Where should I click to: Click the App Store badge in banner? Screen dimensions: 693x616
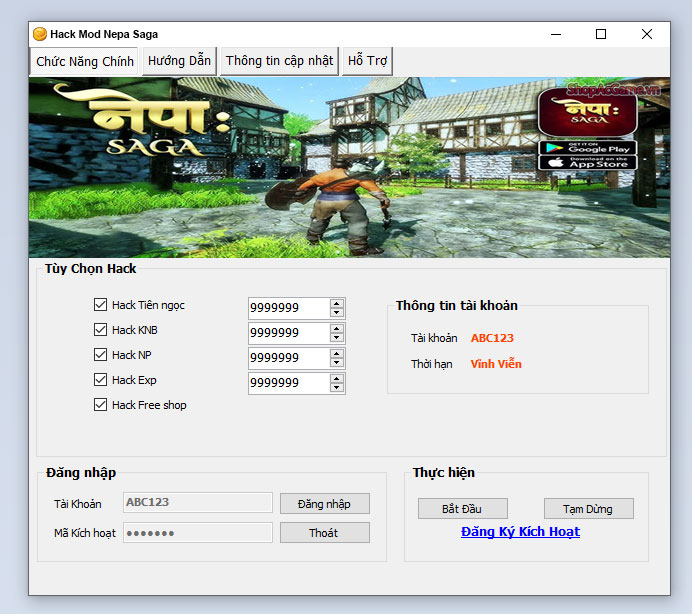tap(588, 163)
